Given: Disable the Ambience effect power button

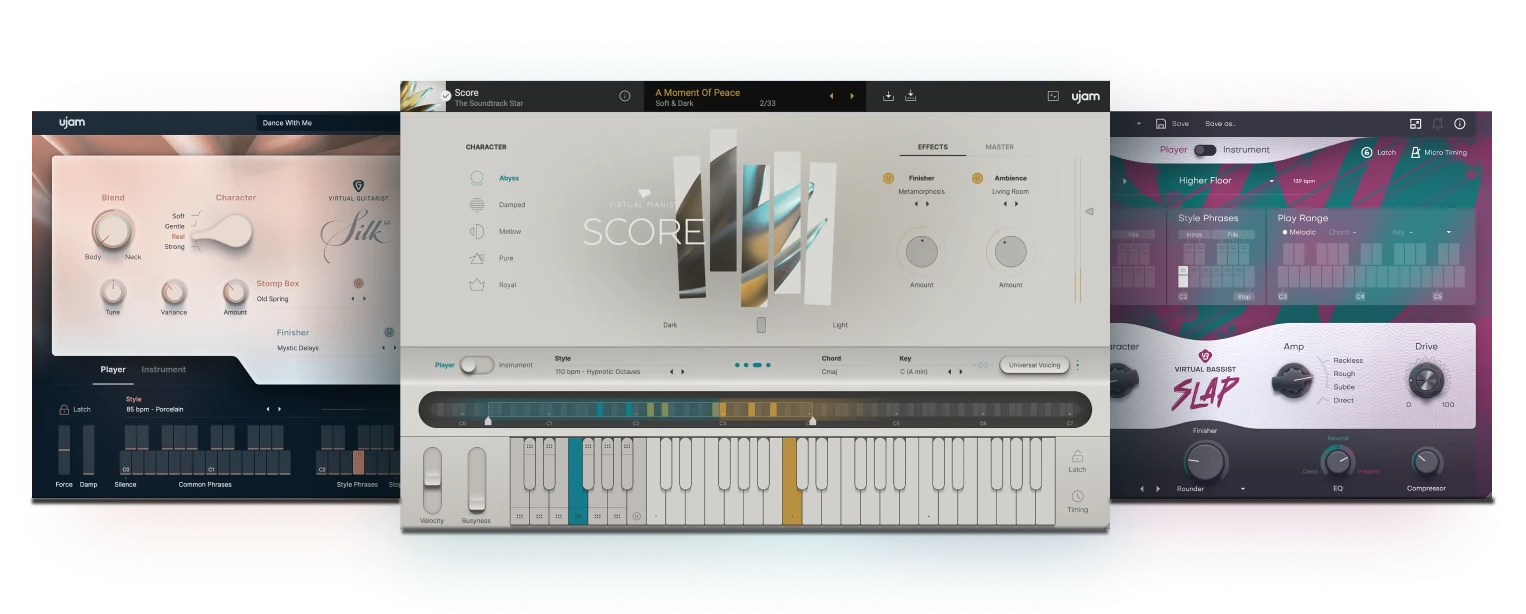Looking at the screenshot, I should [977, 178].
